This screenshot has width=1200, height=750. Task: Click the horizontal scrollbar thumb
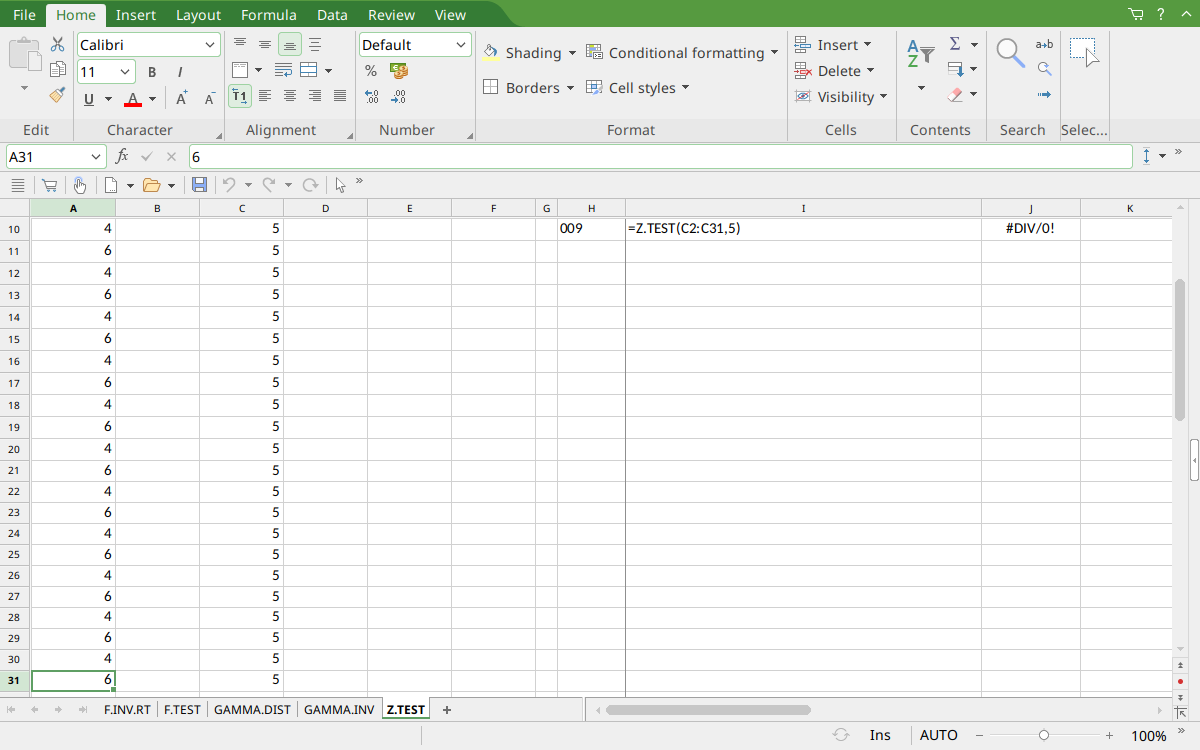tap(708, 710)
